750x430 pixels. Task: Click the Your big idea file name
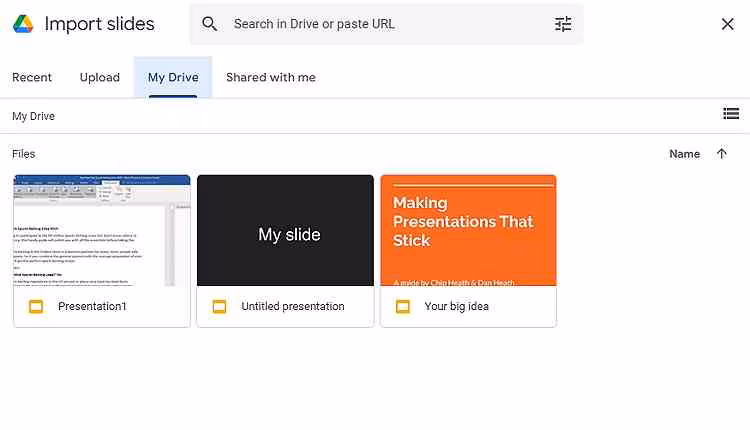pos(457,306)
